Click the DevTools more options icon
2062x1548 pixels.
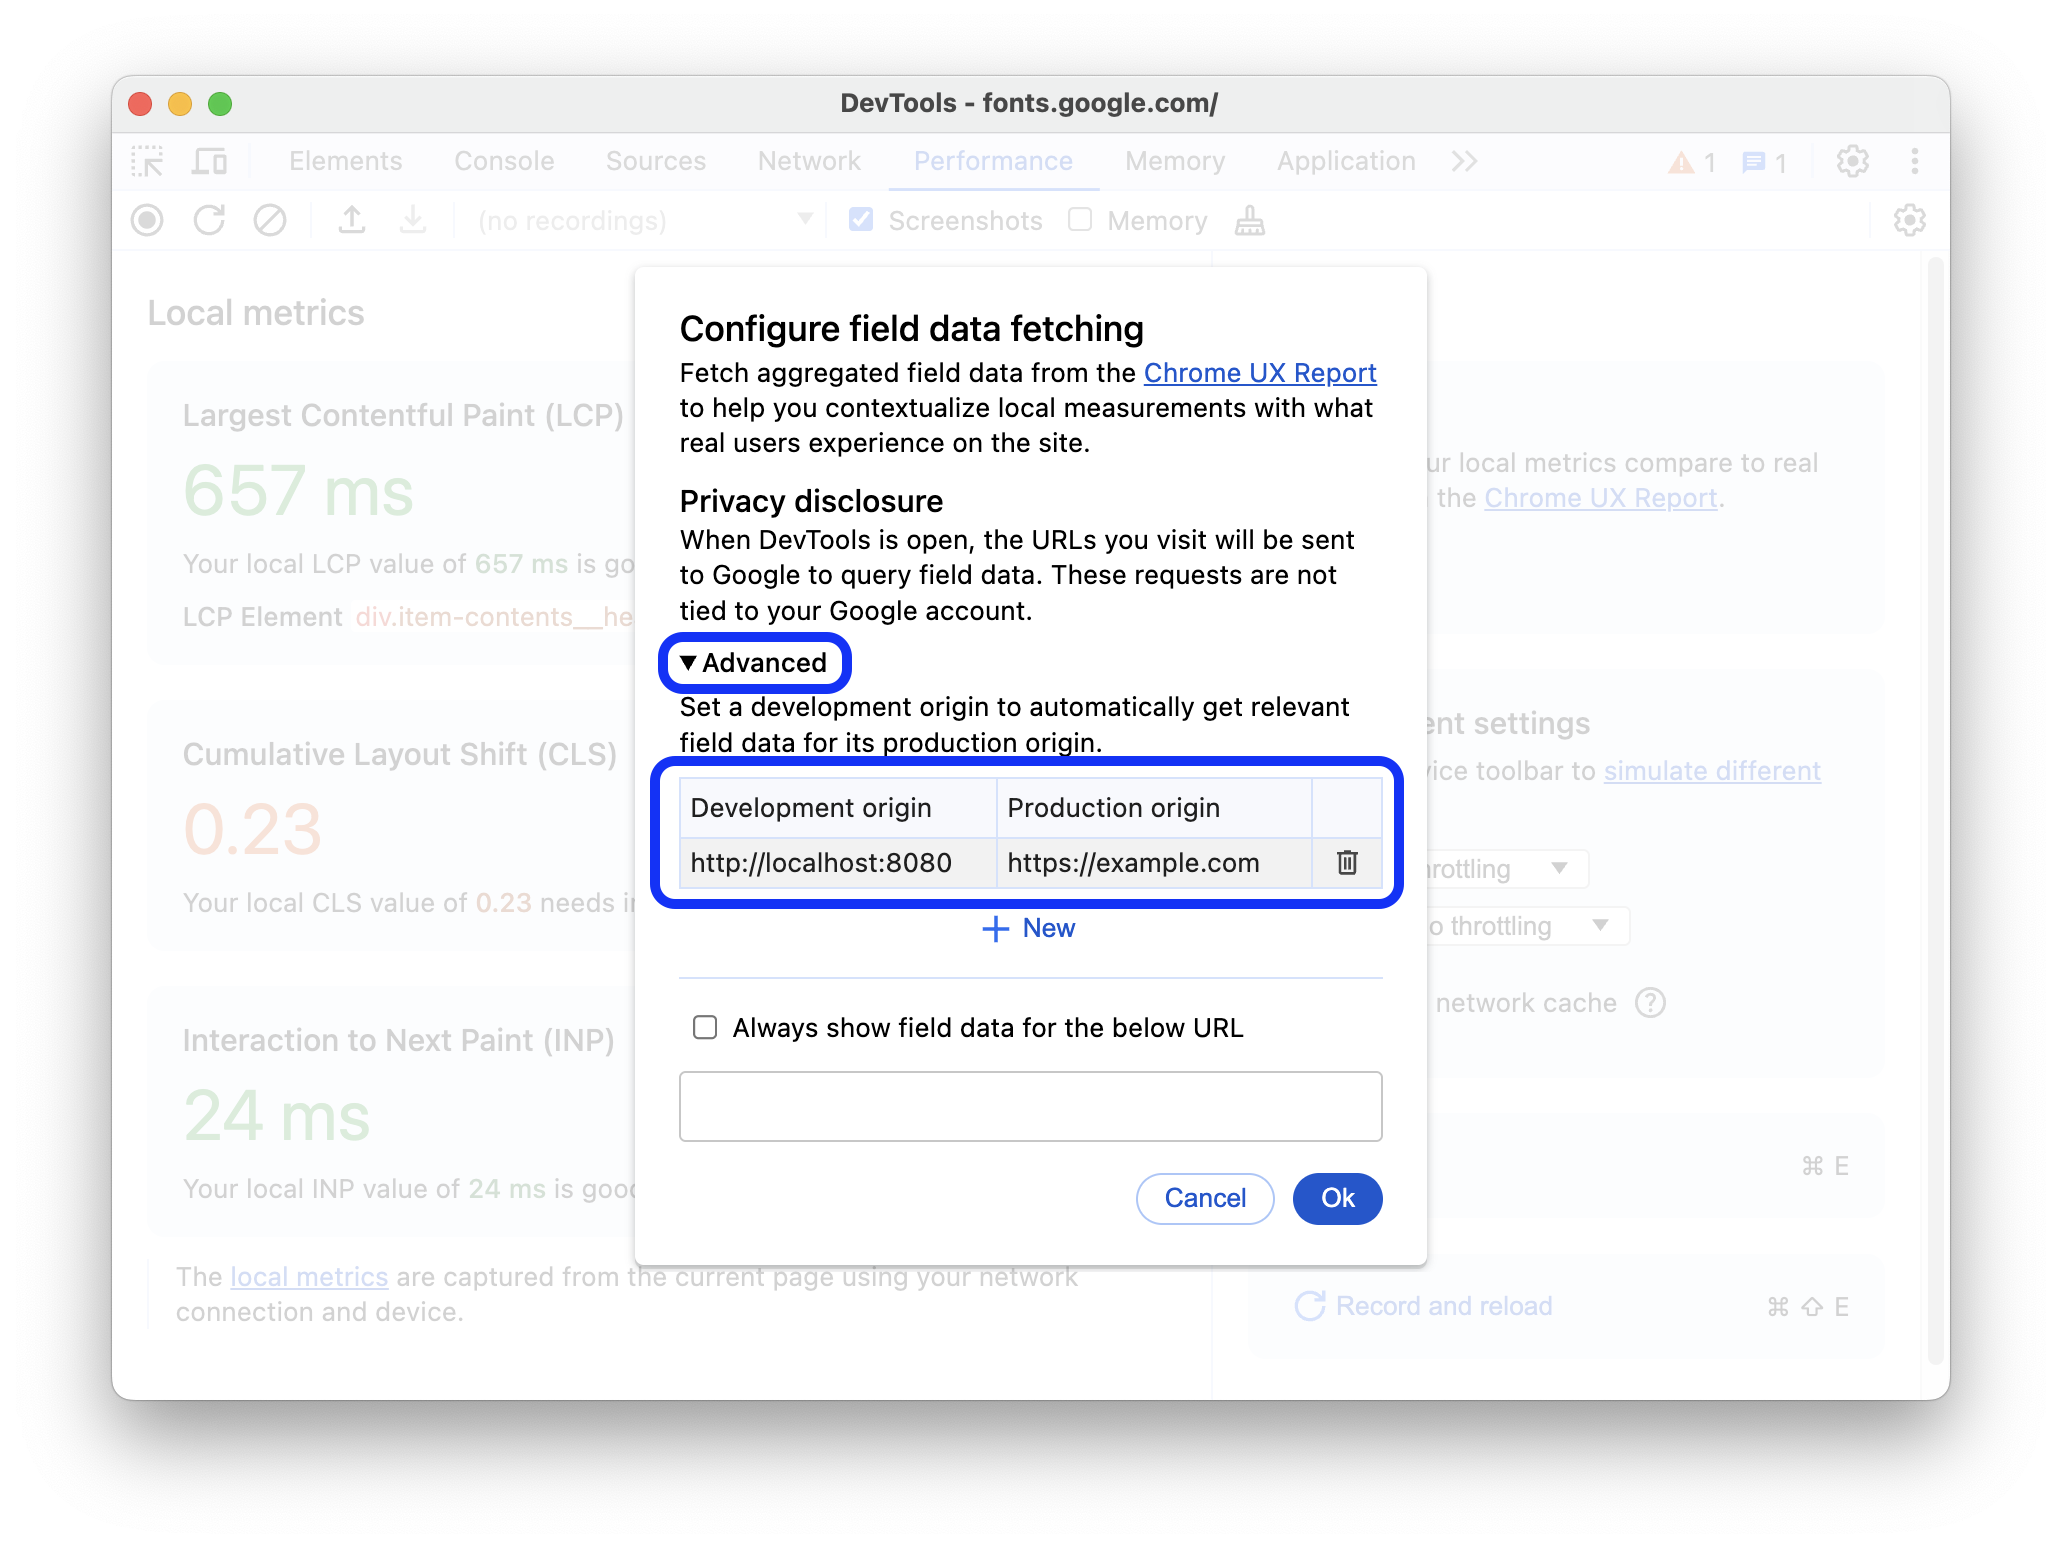pos(1914,159)
